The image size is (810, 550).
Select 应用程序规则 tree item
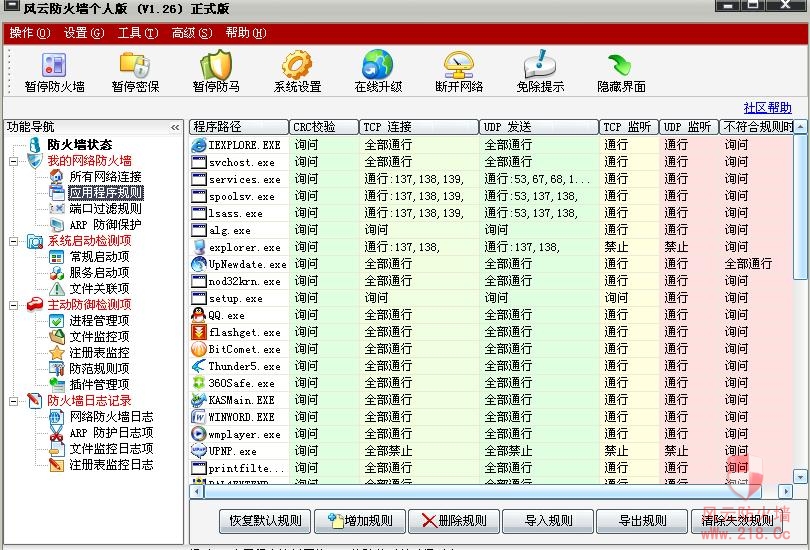pyautogui.click(x=106, y=193)
